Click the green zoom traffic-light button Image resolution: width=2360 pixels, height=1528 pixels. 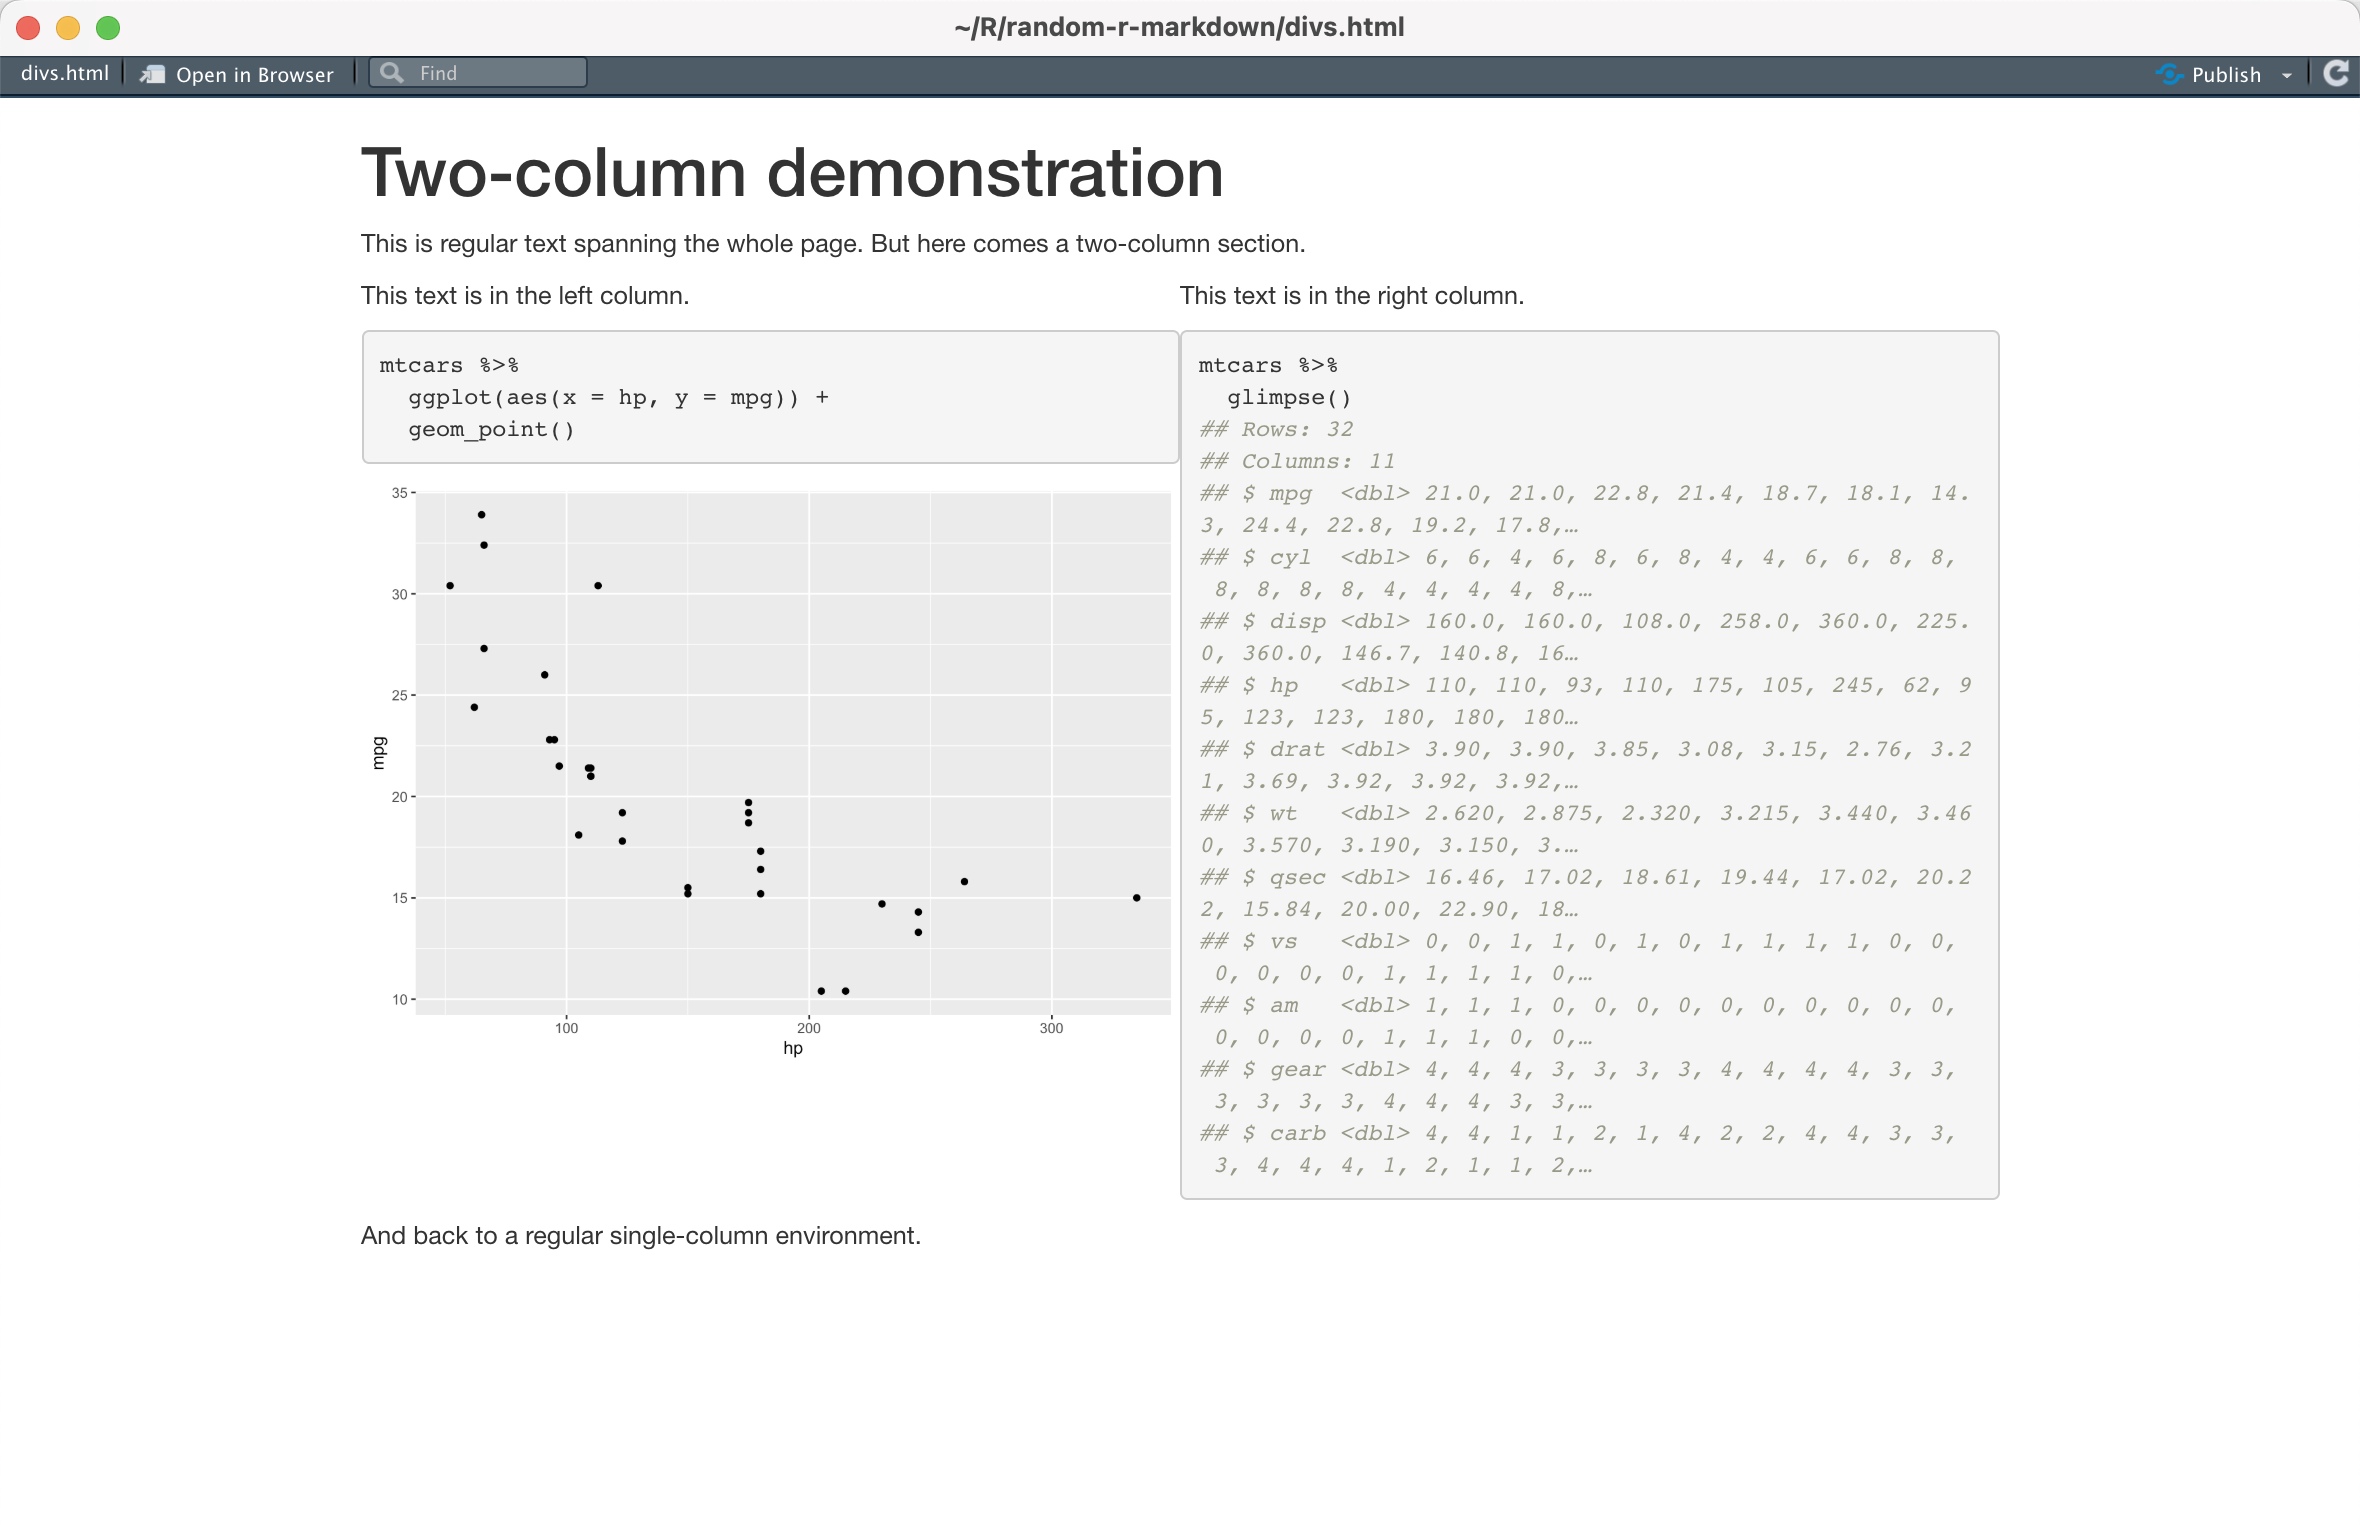(x=106, y=28)
